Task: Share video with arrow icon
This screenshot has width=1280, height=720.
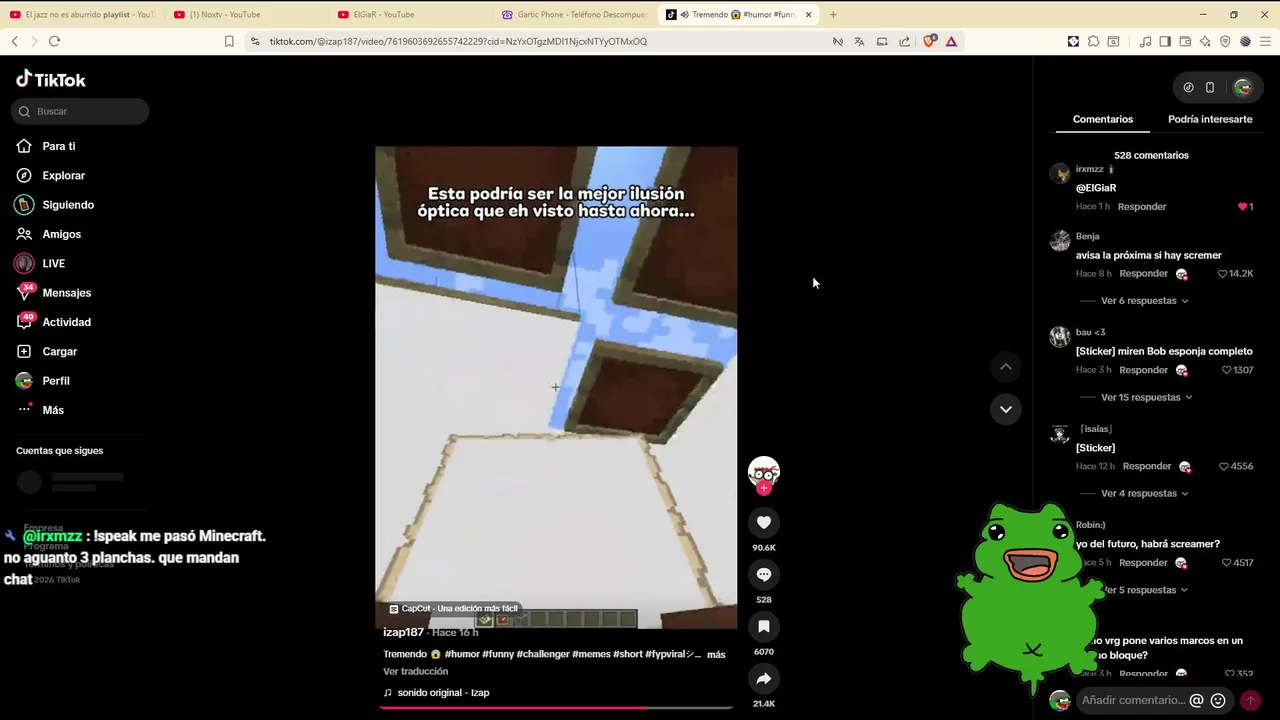Action: click(x=764, y=678)
